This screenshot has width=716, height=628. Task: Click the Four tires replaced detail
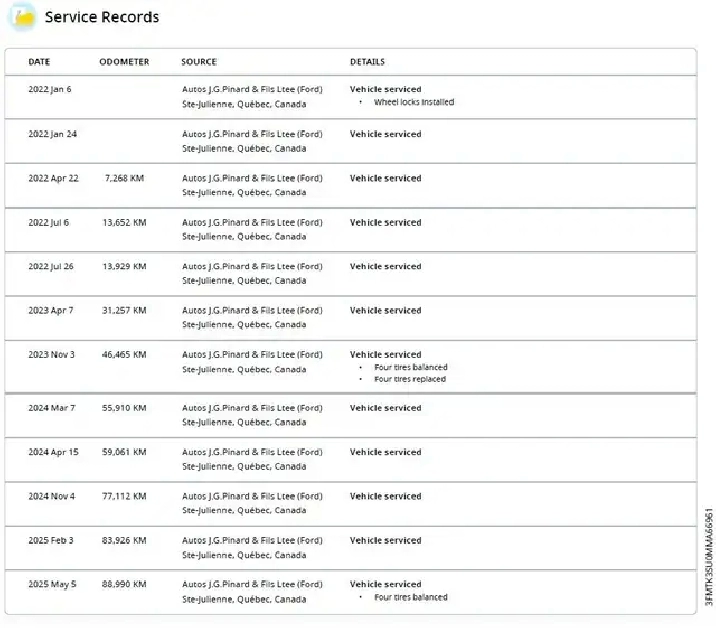(410, 379)
